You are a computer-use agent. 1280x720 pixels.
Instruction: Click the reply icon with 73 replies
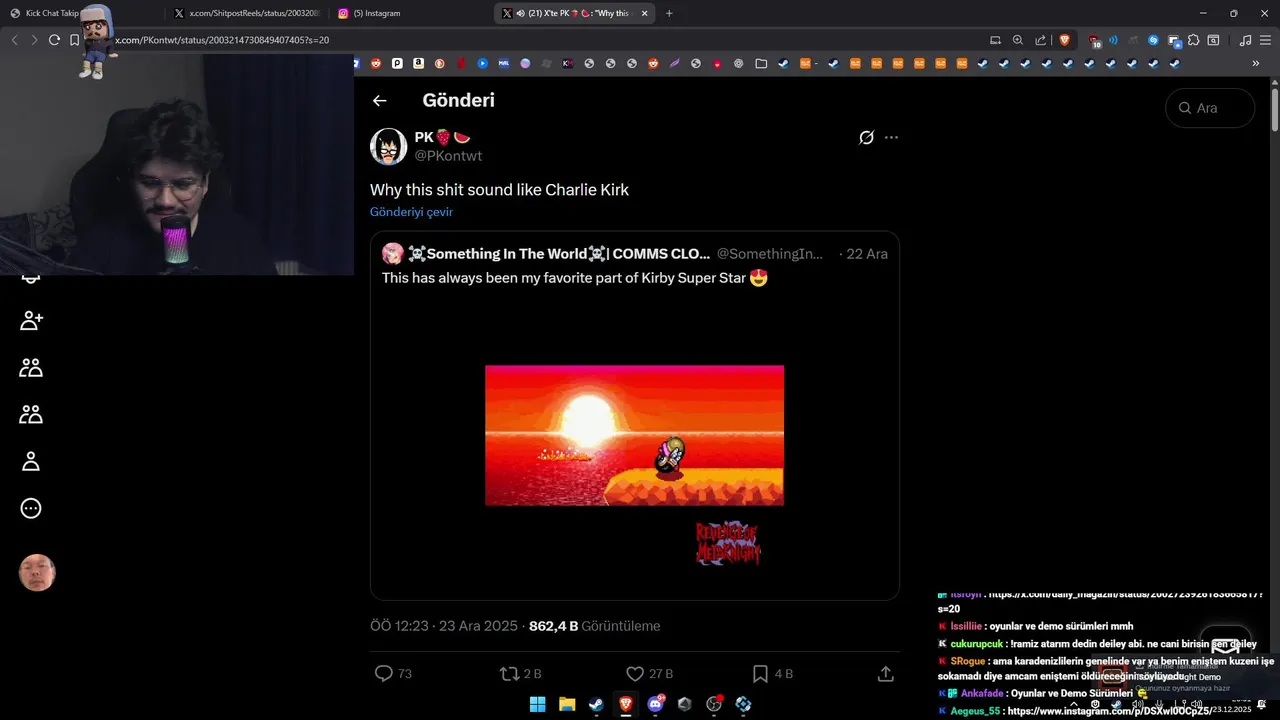(x=383, y=674)
